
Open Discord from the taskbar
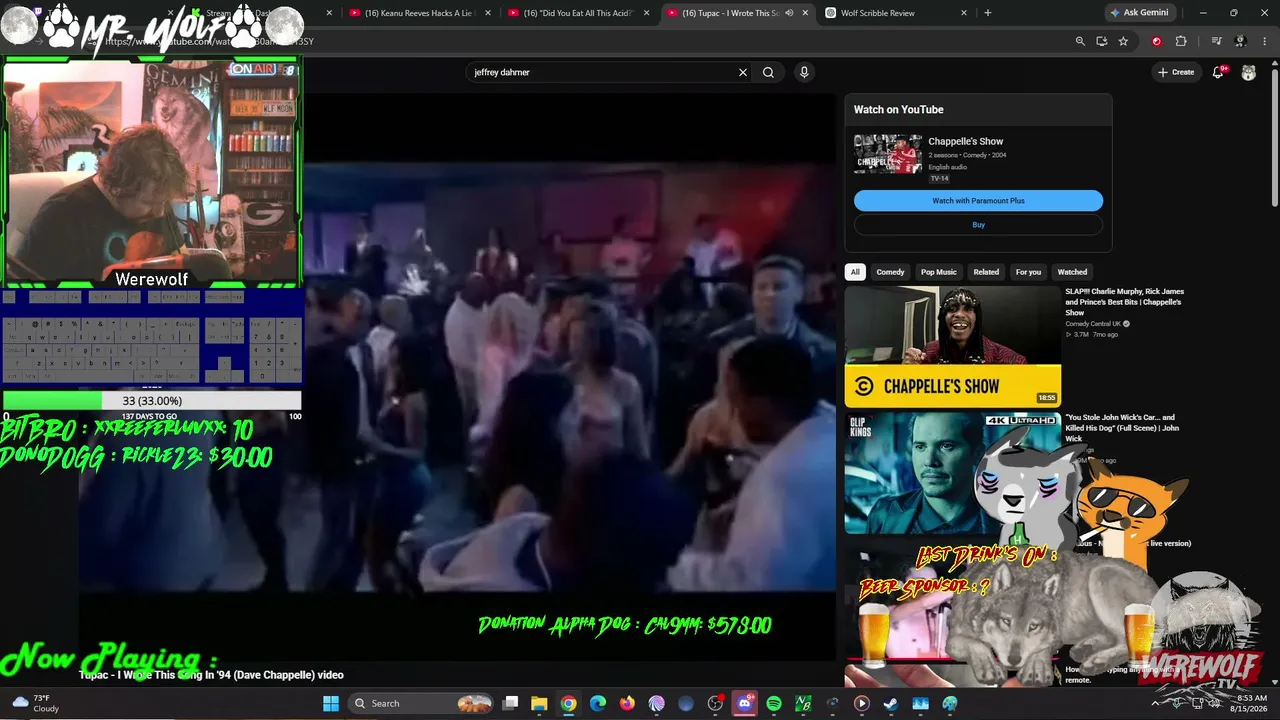[x=745, y=703]
